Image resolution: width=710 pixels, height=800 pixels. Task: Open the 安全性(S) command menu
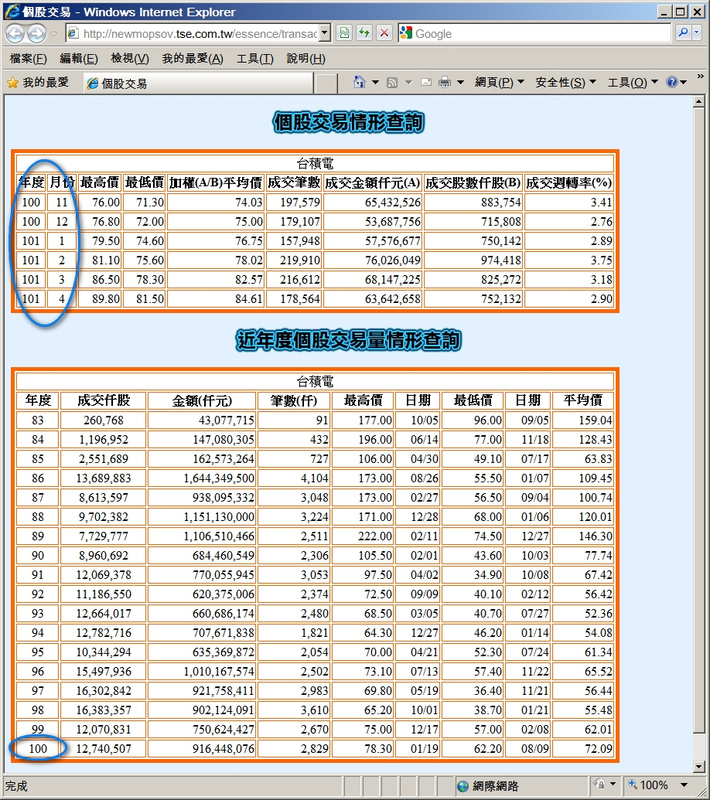point(565,82)
